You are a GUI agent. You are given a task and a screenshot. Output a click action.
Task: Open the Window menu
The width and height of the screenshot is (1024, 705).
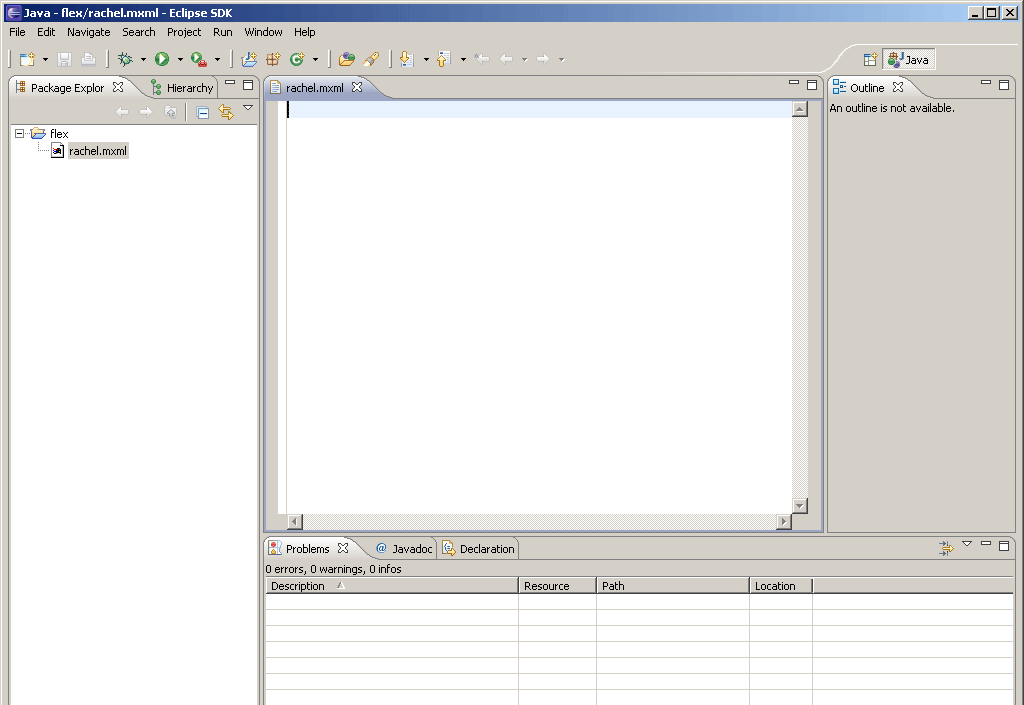[x=263, y=32]
